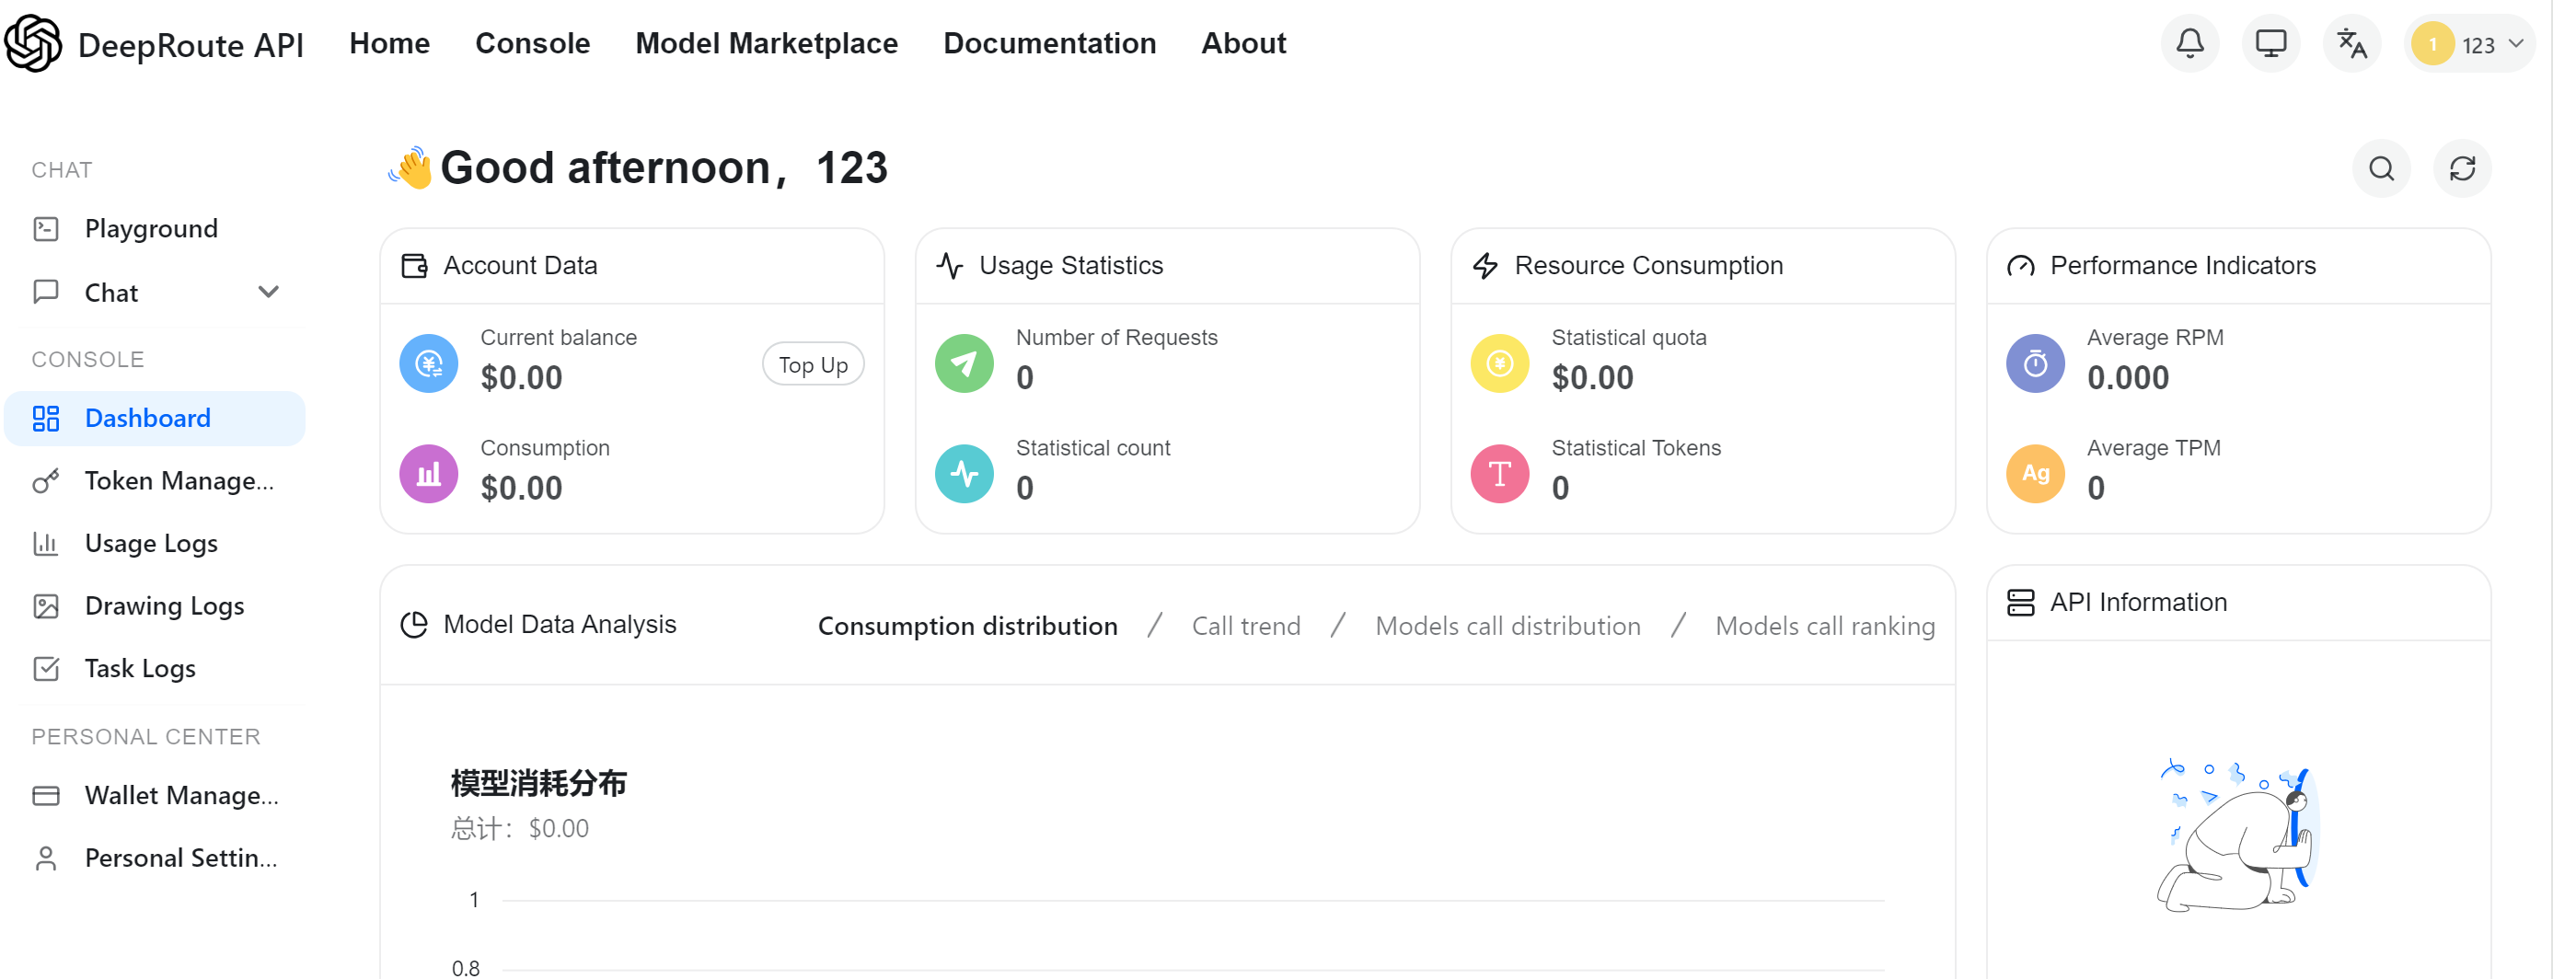Screen dimensions: 2576x979
Task: Click the Chat bubble icon
Action: pos(46,292)
